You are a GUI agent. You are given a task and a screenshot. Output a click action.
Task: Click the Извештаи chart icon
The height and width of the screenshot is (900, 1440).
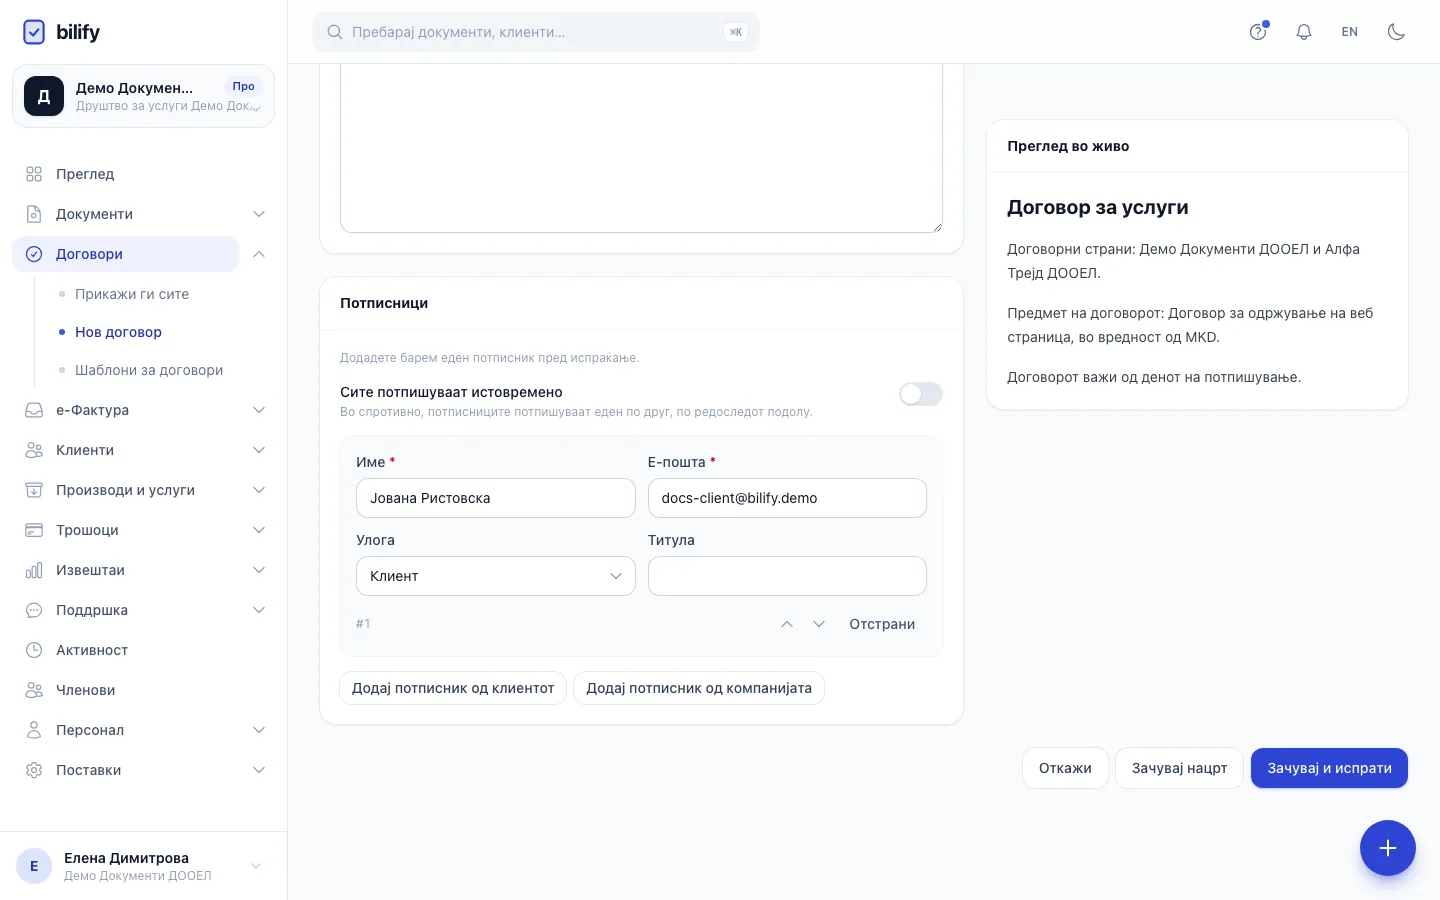pyautogui.click(x=34, y=570)
